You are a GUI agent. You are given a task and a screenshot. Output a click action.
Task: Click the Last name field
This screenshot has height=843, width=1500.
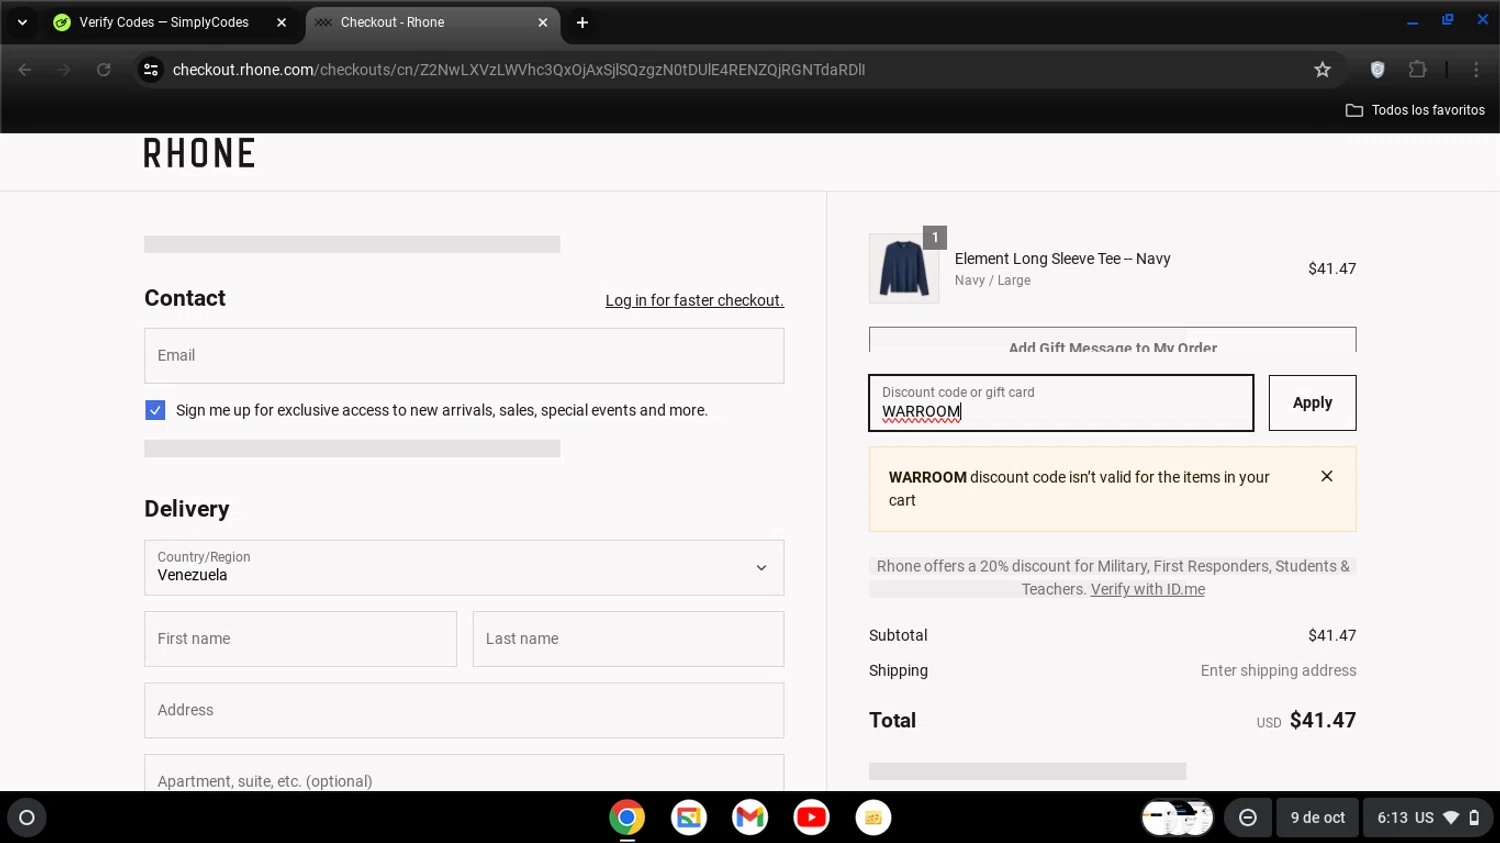pyautogui.click(x=628, y=639)
